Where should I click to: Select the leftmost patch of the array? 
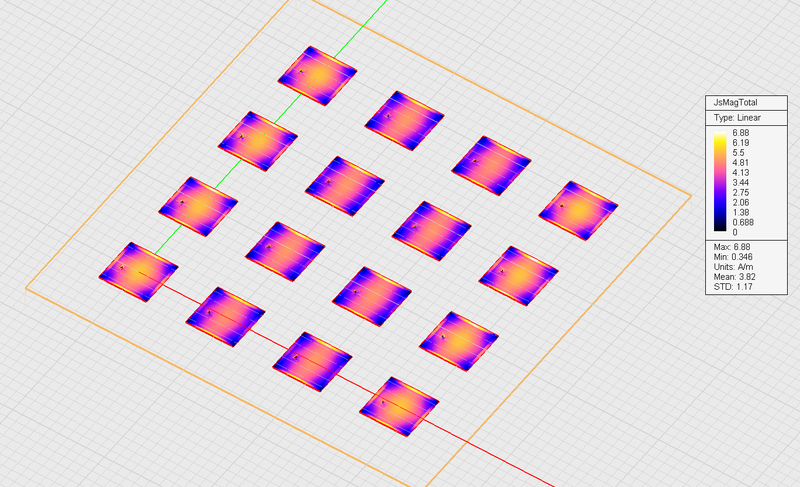click(138, 272)
